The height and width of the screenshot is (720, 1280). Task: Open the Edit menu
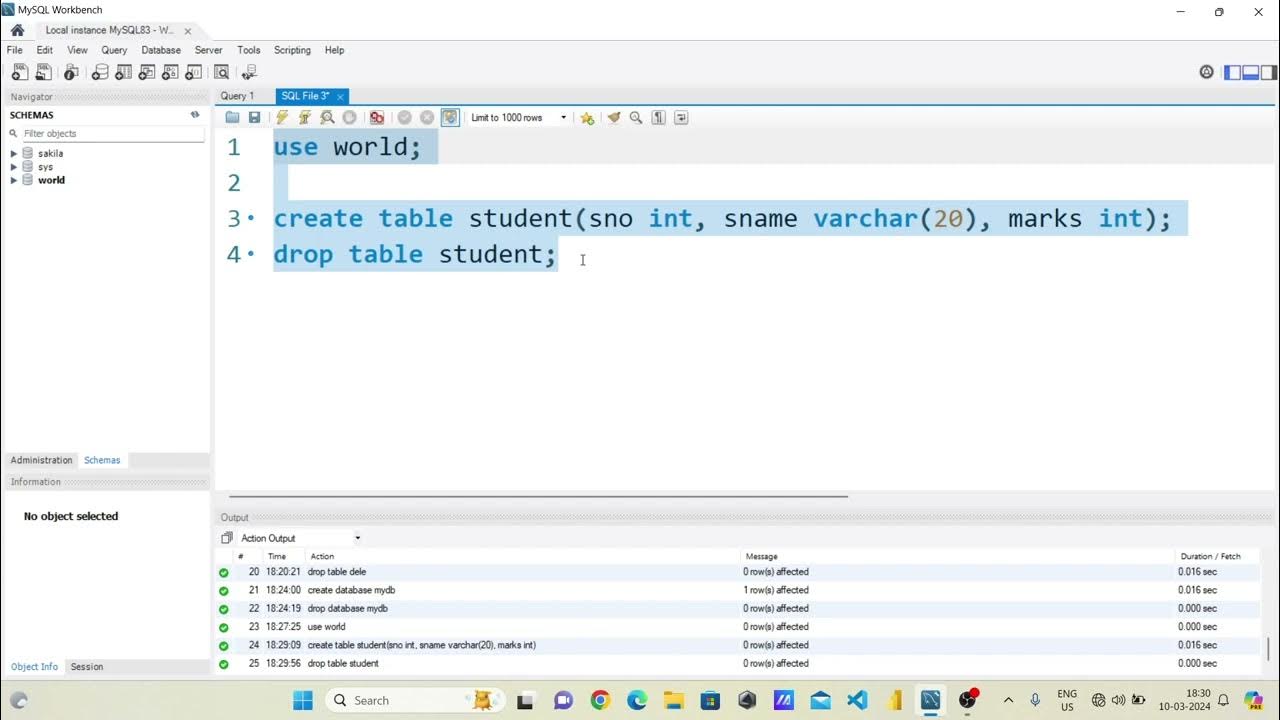pos(45,50)
